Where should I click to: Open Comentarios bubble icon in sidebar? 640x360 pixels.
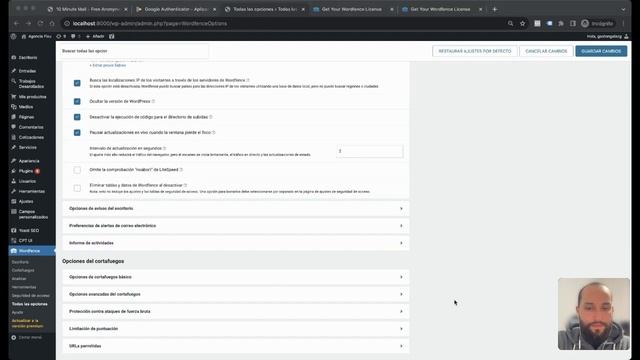click(13, 127)
